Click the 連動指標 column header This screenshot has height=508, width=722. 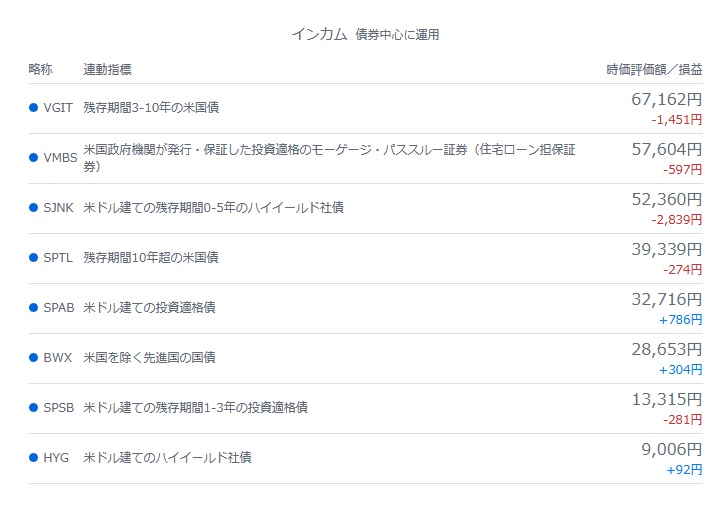pyautogui.click(x=107, y=69)
